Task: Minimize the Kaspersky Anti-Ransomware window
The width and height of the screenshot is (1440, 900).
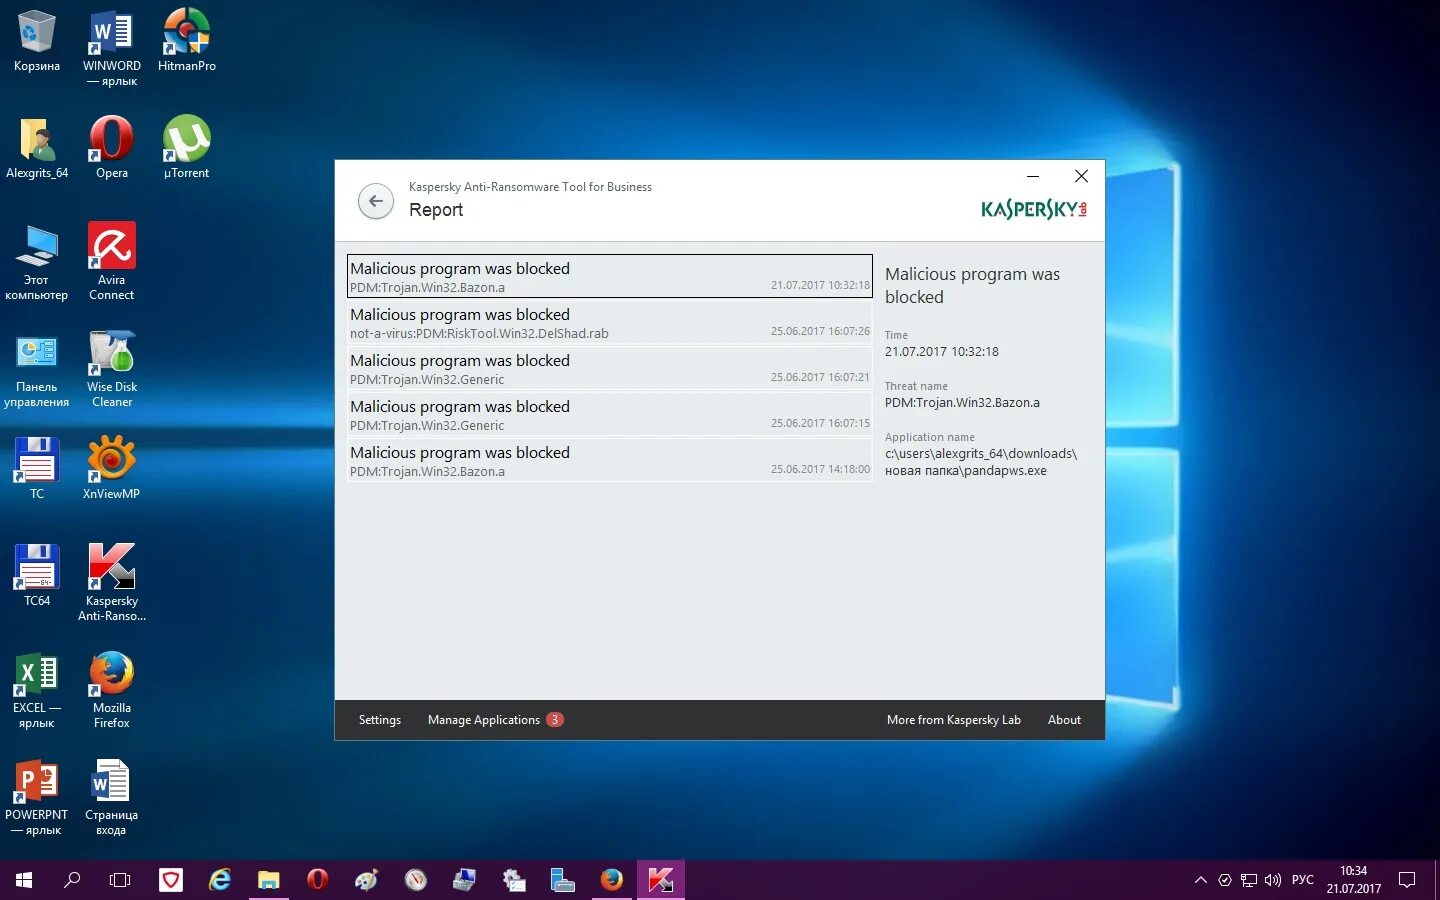Action: pos(1033,176)
